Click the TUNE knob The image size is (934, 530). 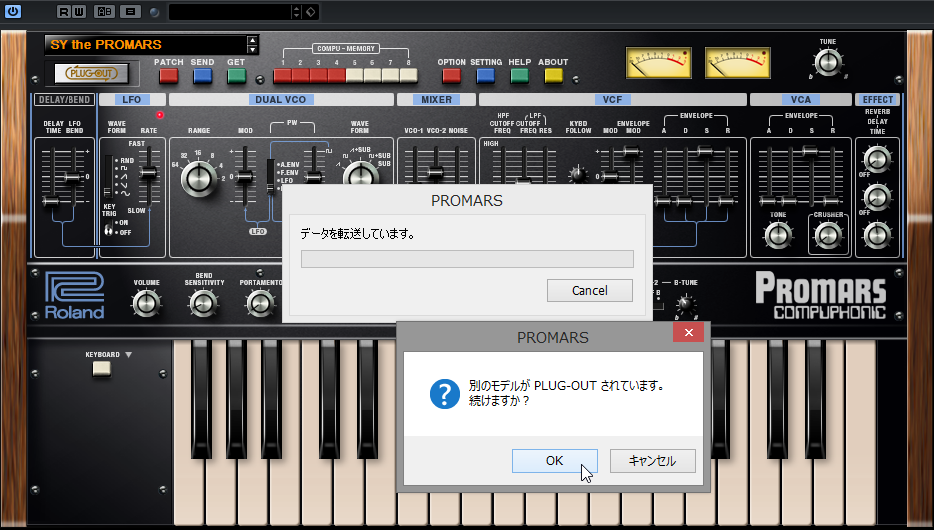828,62
